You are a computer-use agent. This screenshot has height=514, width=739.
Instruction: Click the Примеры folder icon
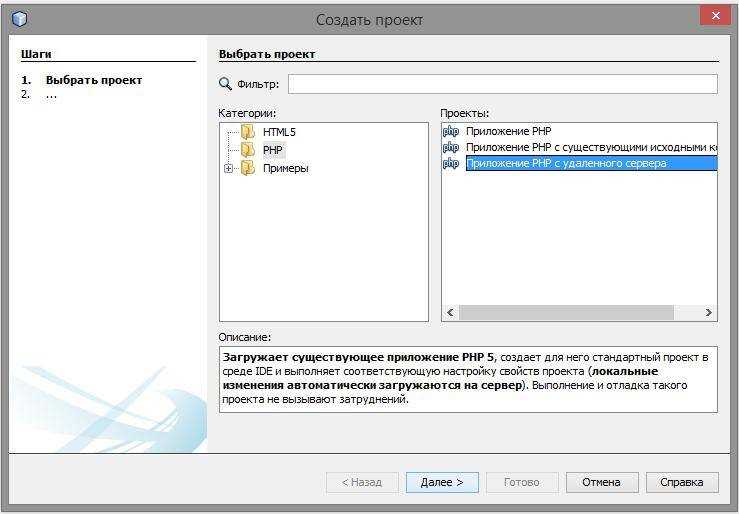tap(248, 168)
